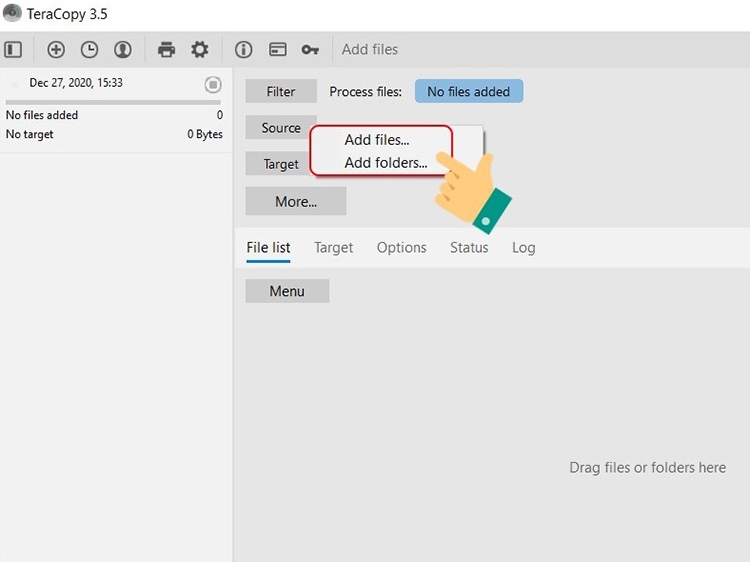Click the plus circle new job icon
This screenshot has width=750, height=562.
[x=56, y=49]
